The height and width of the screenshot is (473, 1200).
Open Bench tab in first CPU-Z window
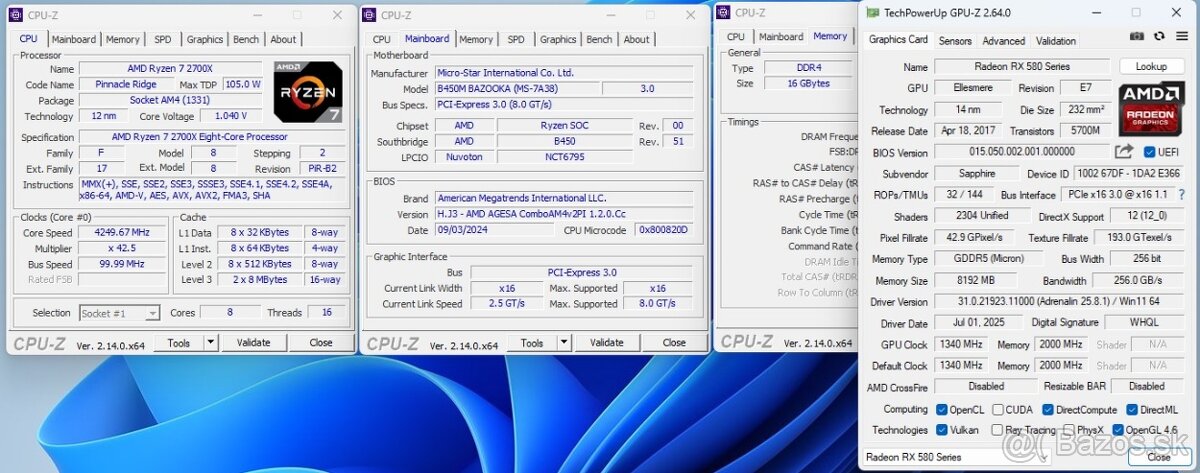245,39
